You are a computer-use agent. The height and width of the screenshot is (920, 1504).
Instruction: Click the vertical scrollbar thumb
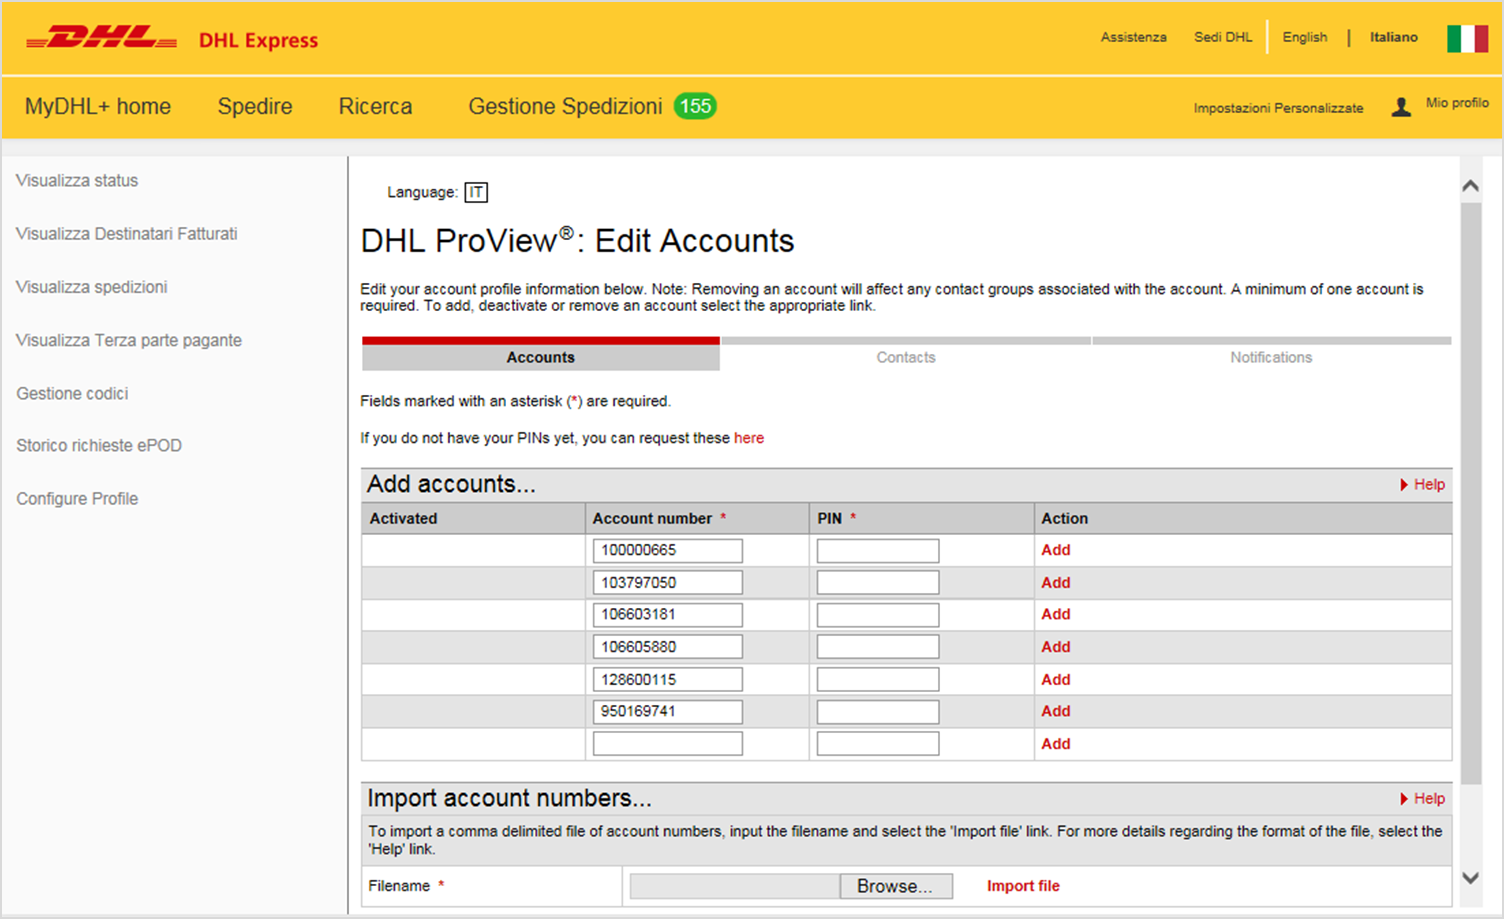1470,494
